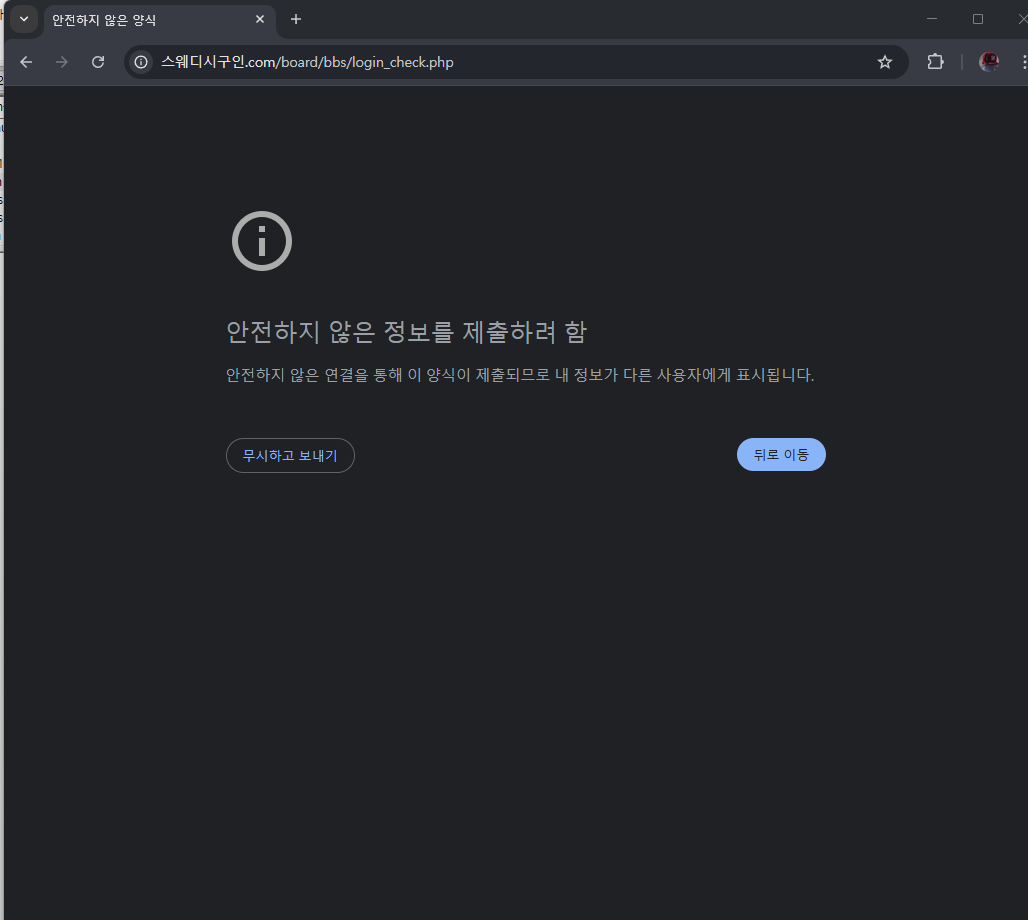Open the Extensions puzzle icon

coord(935,62)
